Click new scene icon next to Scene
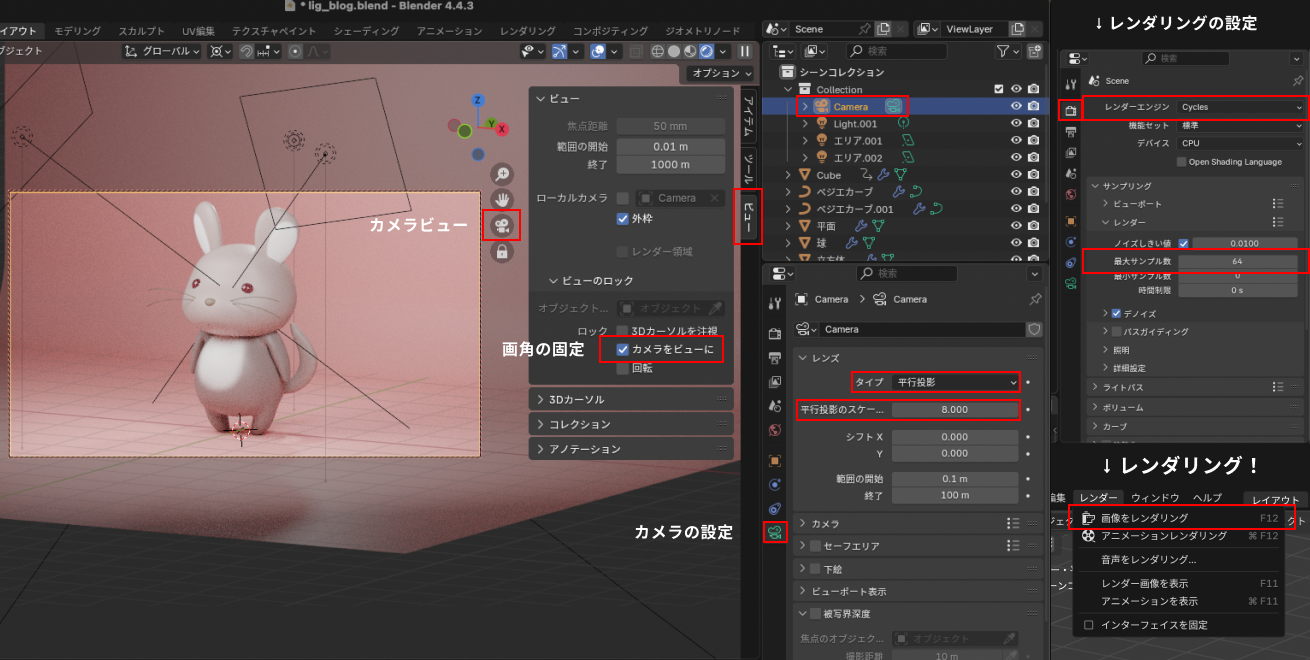 883,30
